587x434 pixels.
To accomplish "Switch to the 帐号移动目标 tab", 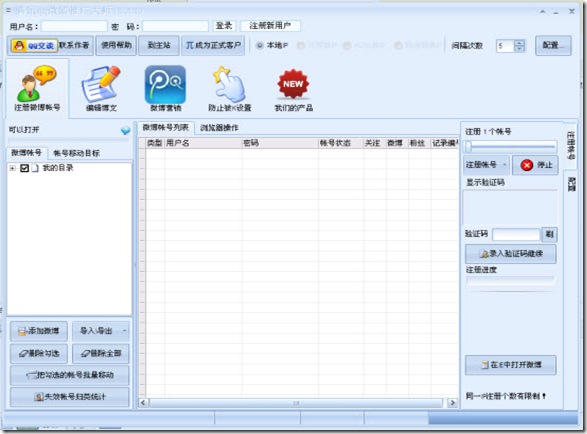I will (x=76, y=153).
